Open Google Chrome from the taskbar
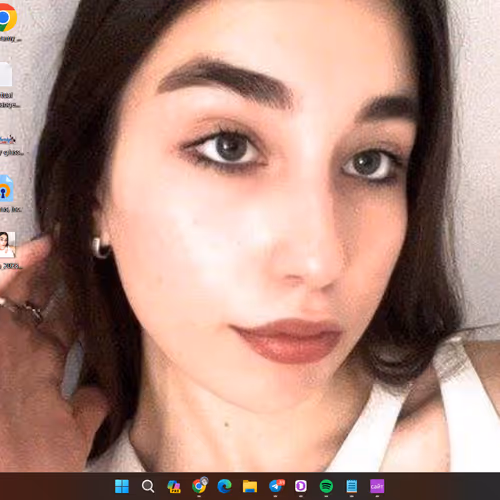Image resolution: width=500 pixels, height=500 pixels. coord(199,486)
